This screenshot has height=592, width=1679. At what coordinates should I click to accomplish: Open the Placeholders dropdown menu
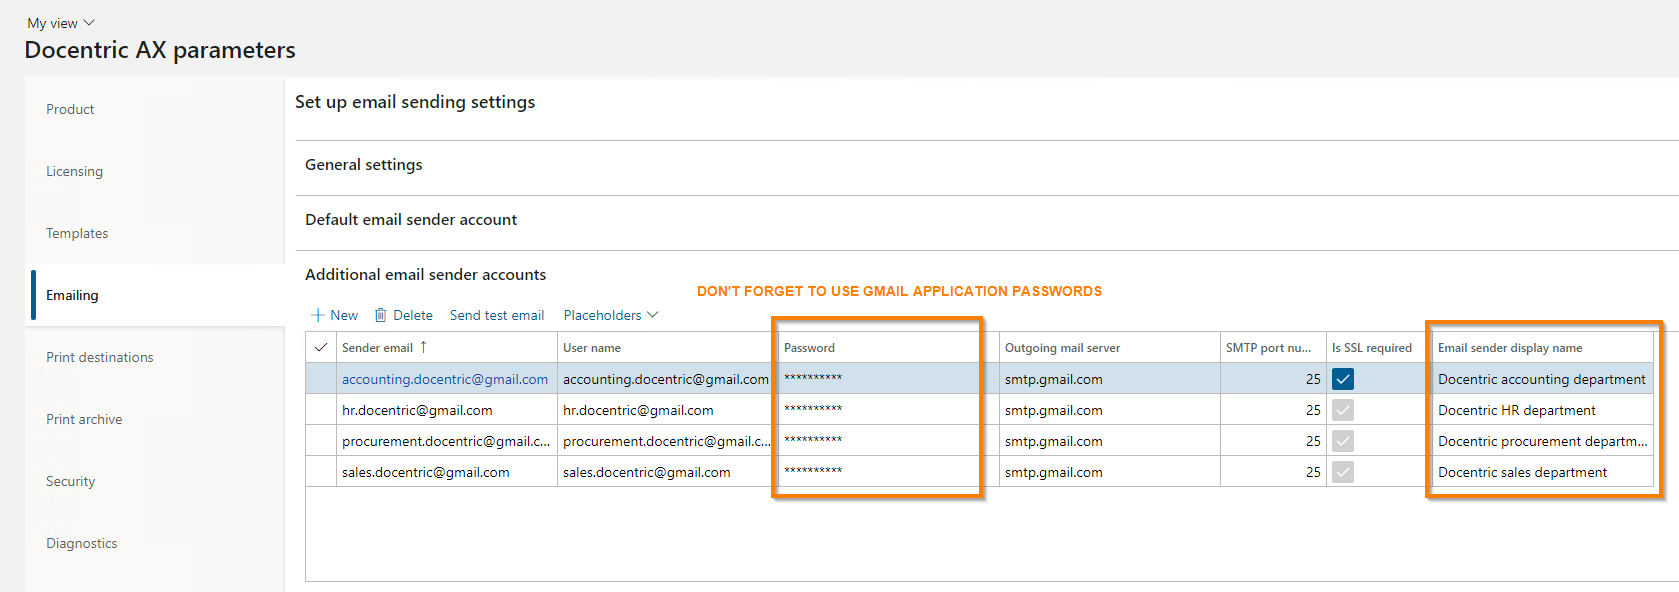(611, 315)
